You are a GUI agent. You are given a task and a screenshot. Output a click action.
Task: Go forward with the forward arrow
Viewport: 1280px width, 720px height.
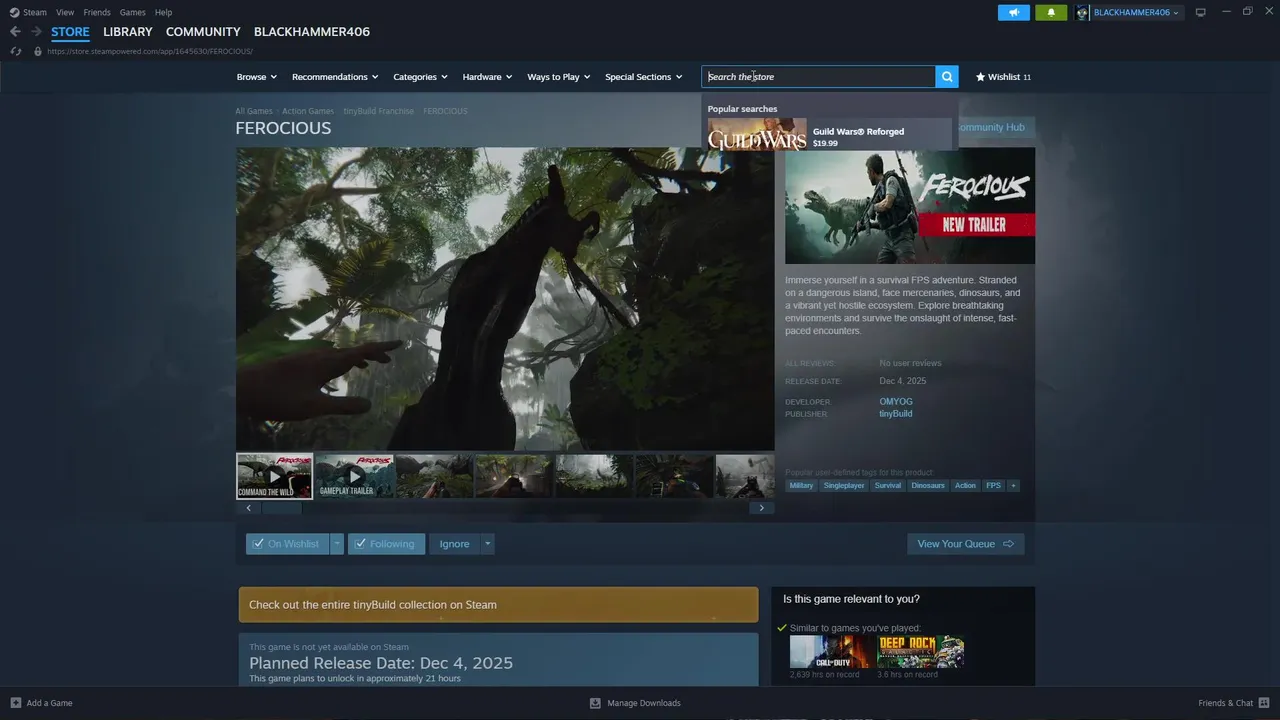[x=36, y=32]
